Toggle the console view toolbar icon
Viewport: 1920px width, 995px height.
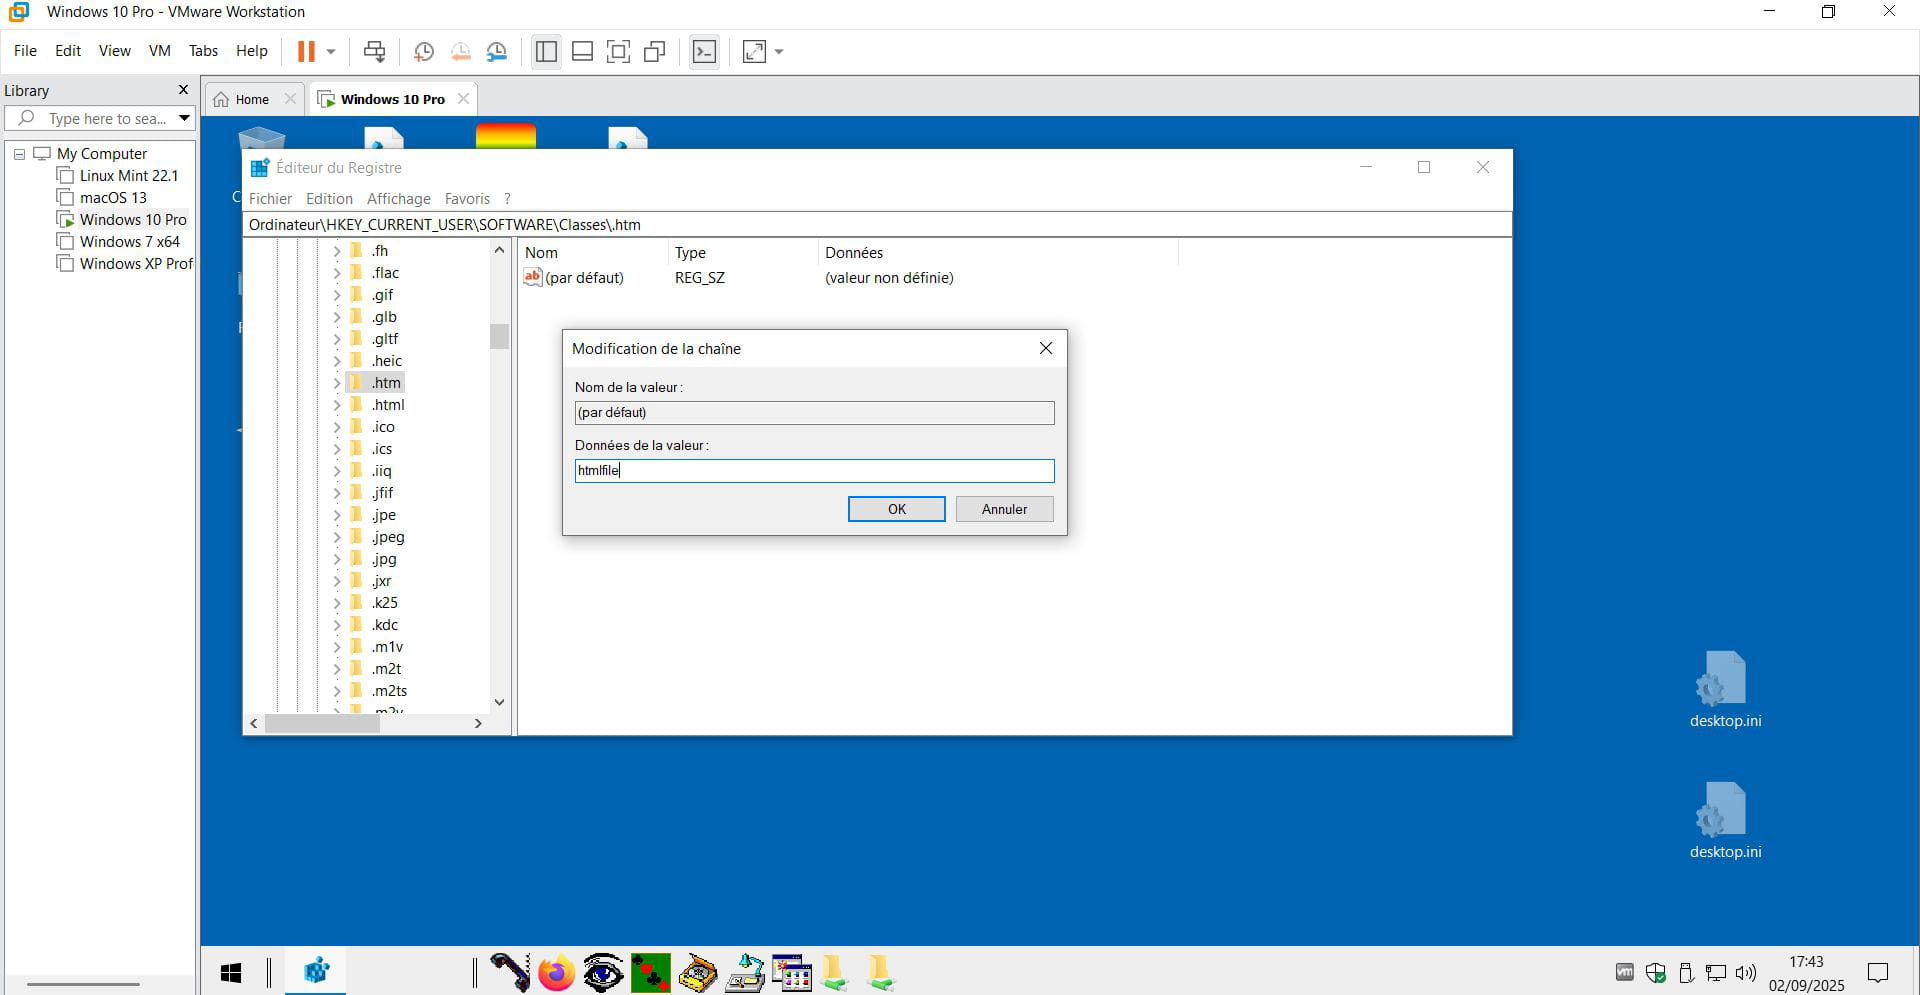tap(704, 51)
